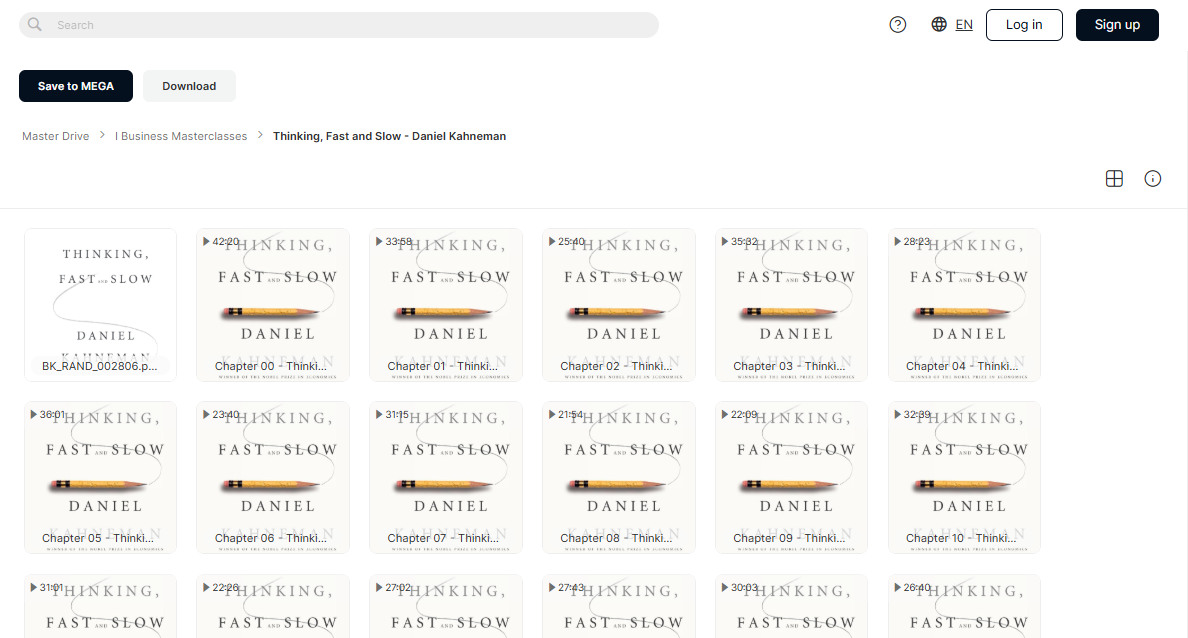This screenshot has height=638, width=1188.
Task: Click play icon on the 31:01 item
Action: 33,587
